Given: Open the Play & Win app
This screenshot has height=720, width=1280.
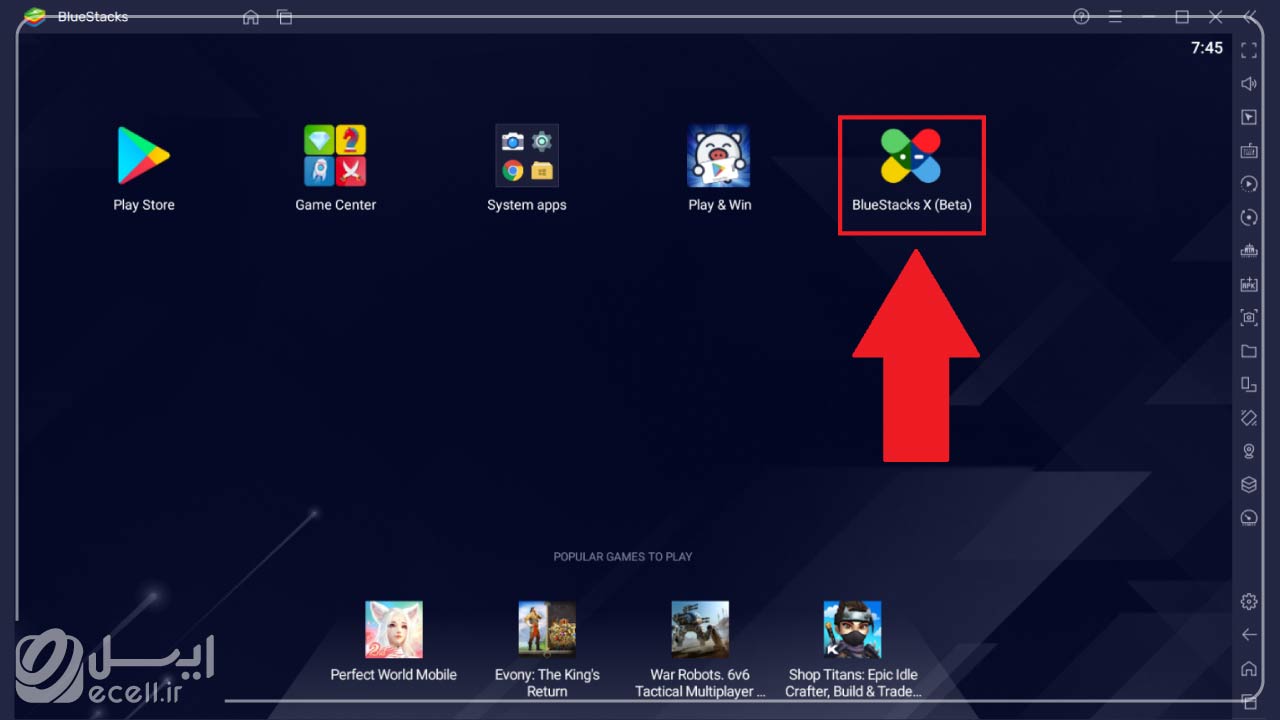Looking at the screenshot, I should [719, 157].
